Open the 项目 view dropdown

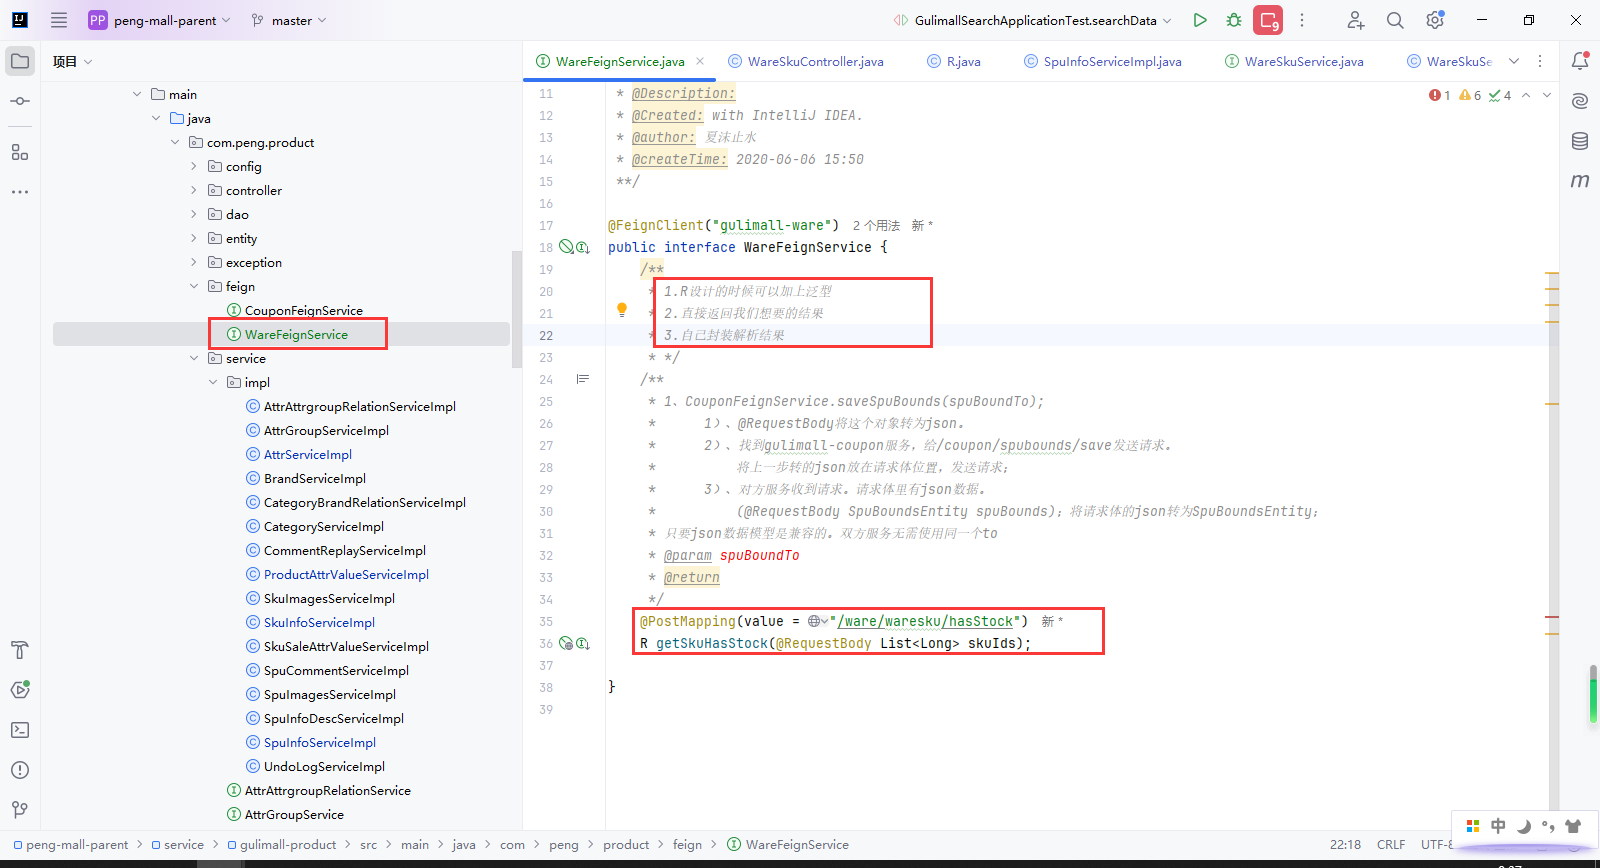coord(73,61)
